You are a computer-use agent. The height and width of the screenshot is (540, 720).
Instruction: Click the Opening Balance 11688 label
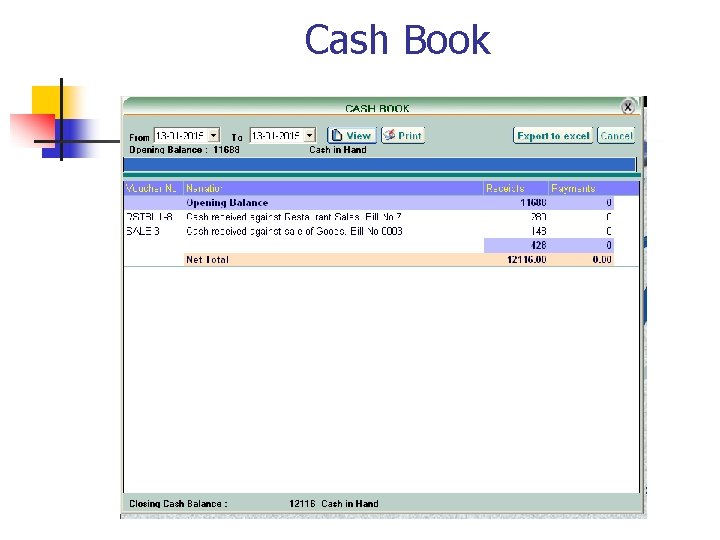click(184, 150)
